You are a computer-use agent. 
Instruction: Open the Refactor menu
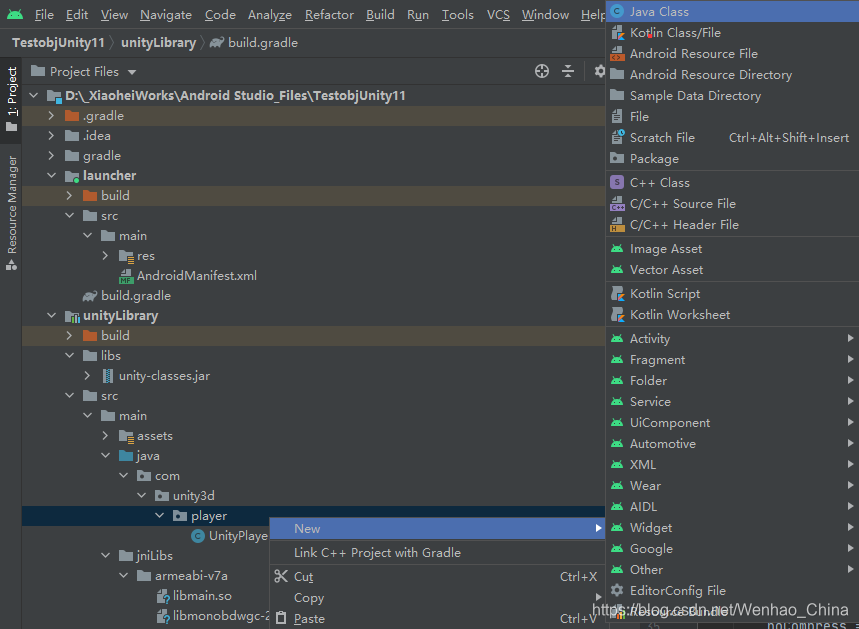(x=329, y=15)
